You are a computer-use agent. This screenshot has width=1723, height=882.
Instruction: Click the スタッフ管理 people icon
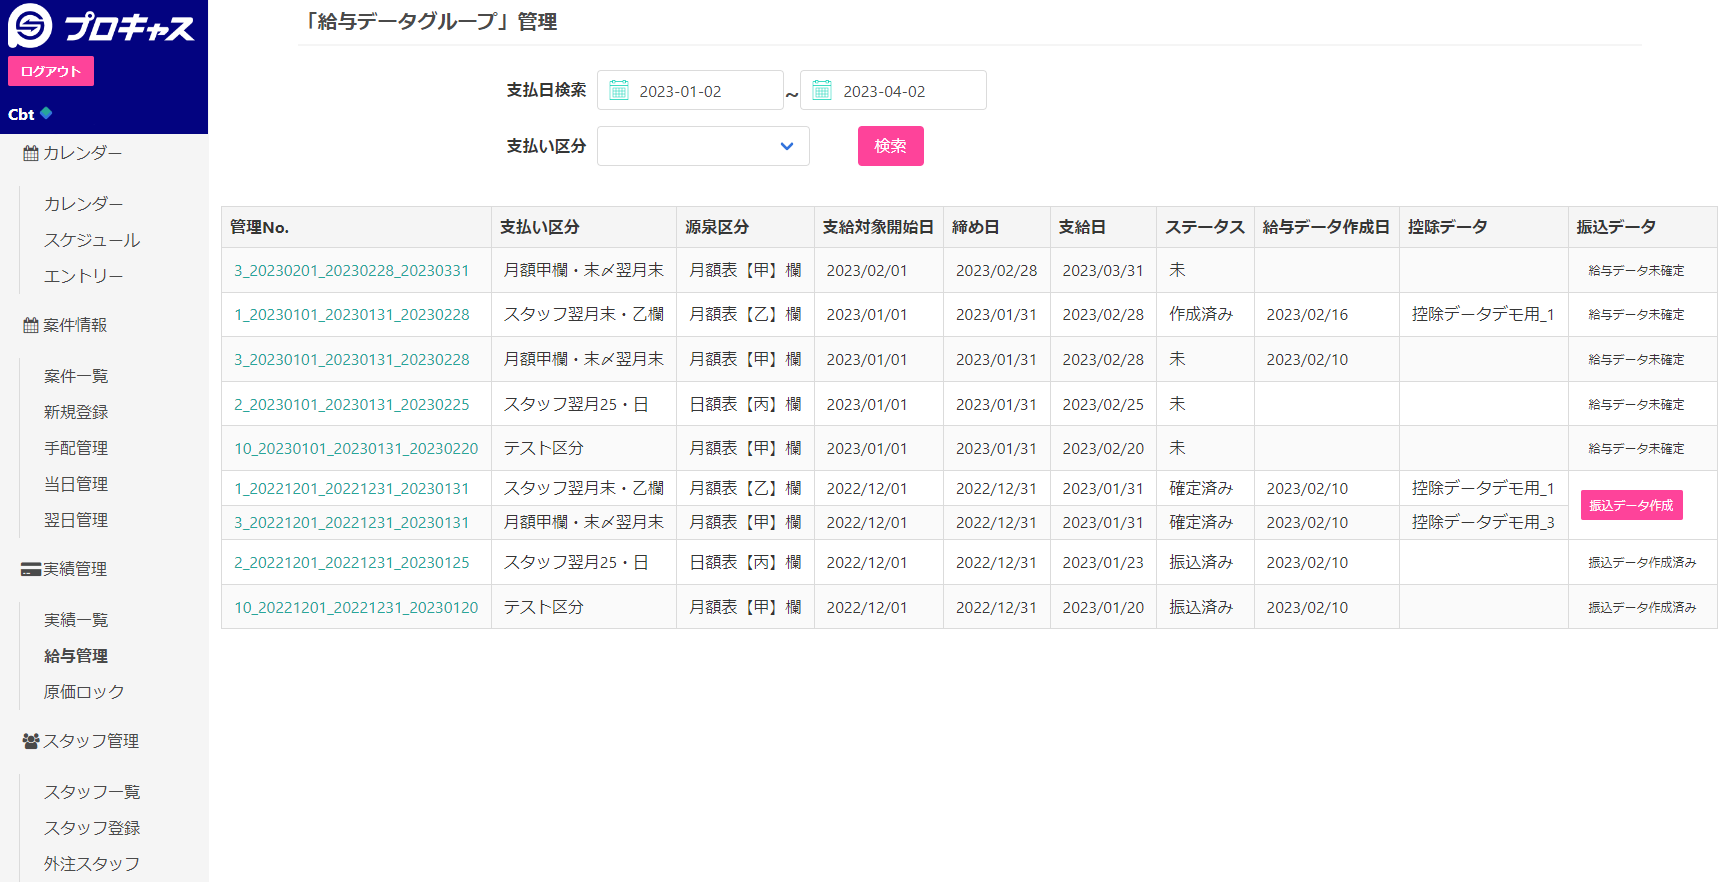(31, 741)
